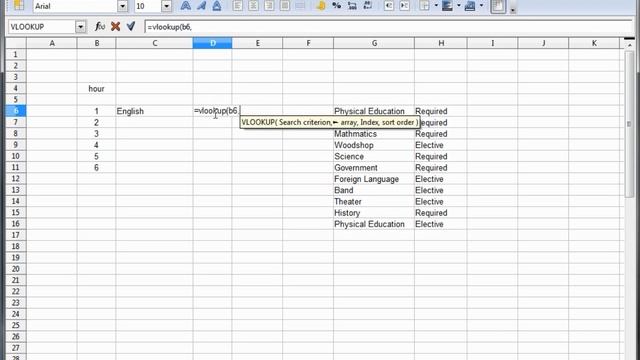Delete a decimal place
Image resolution: width=640 pixels, height=360 pixels.
pyautogui.click(x=368, y=6)
